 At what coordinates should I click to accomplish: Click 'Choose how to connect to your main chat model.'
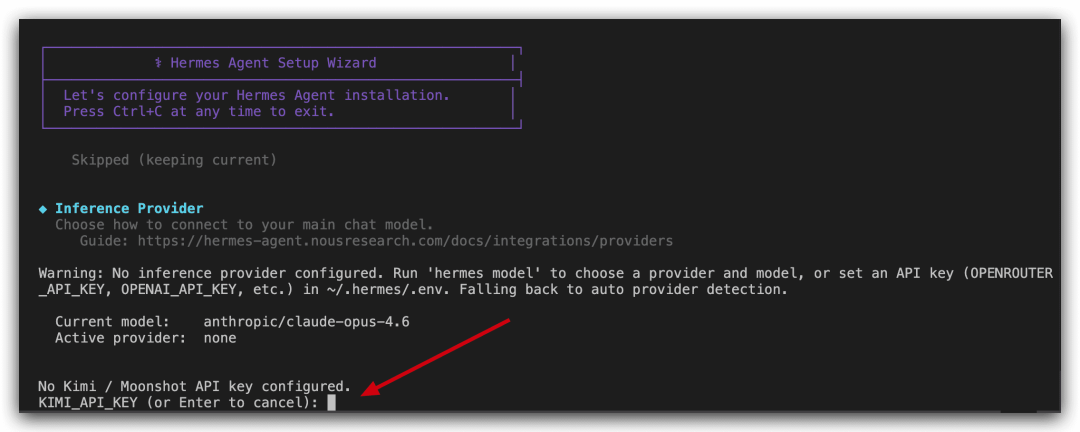point(245,225)
